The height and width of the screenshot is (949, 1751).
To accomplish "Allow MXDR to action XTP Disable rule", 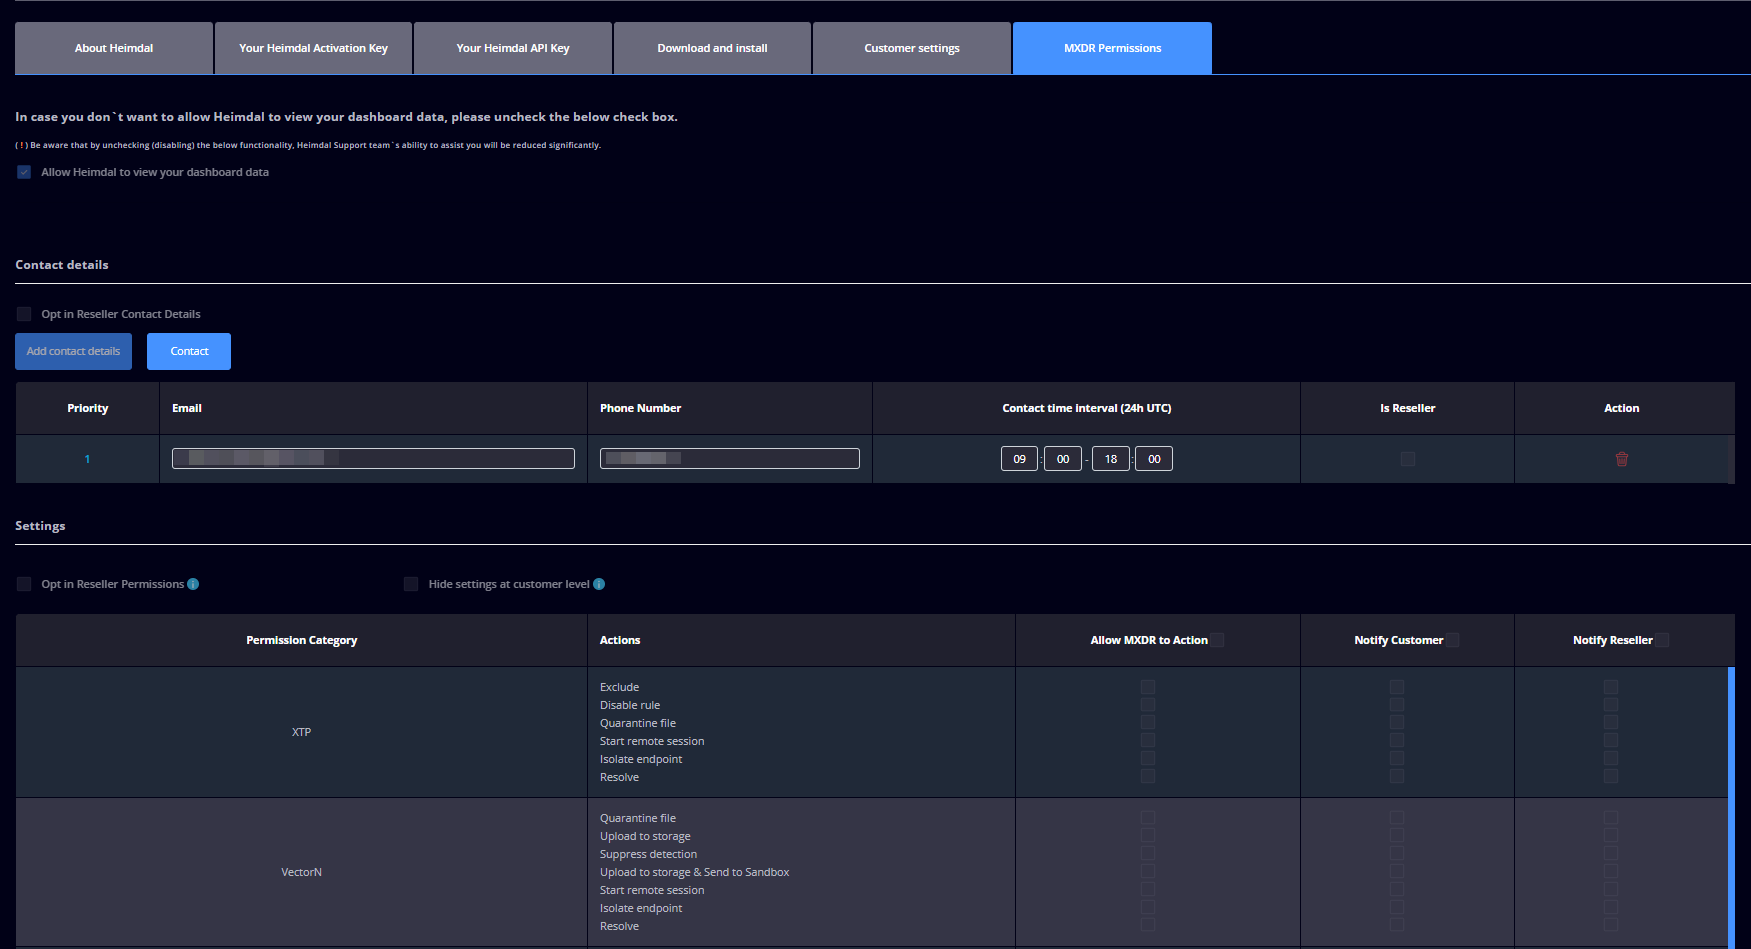I will click(1148, 705).
